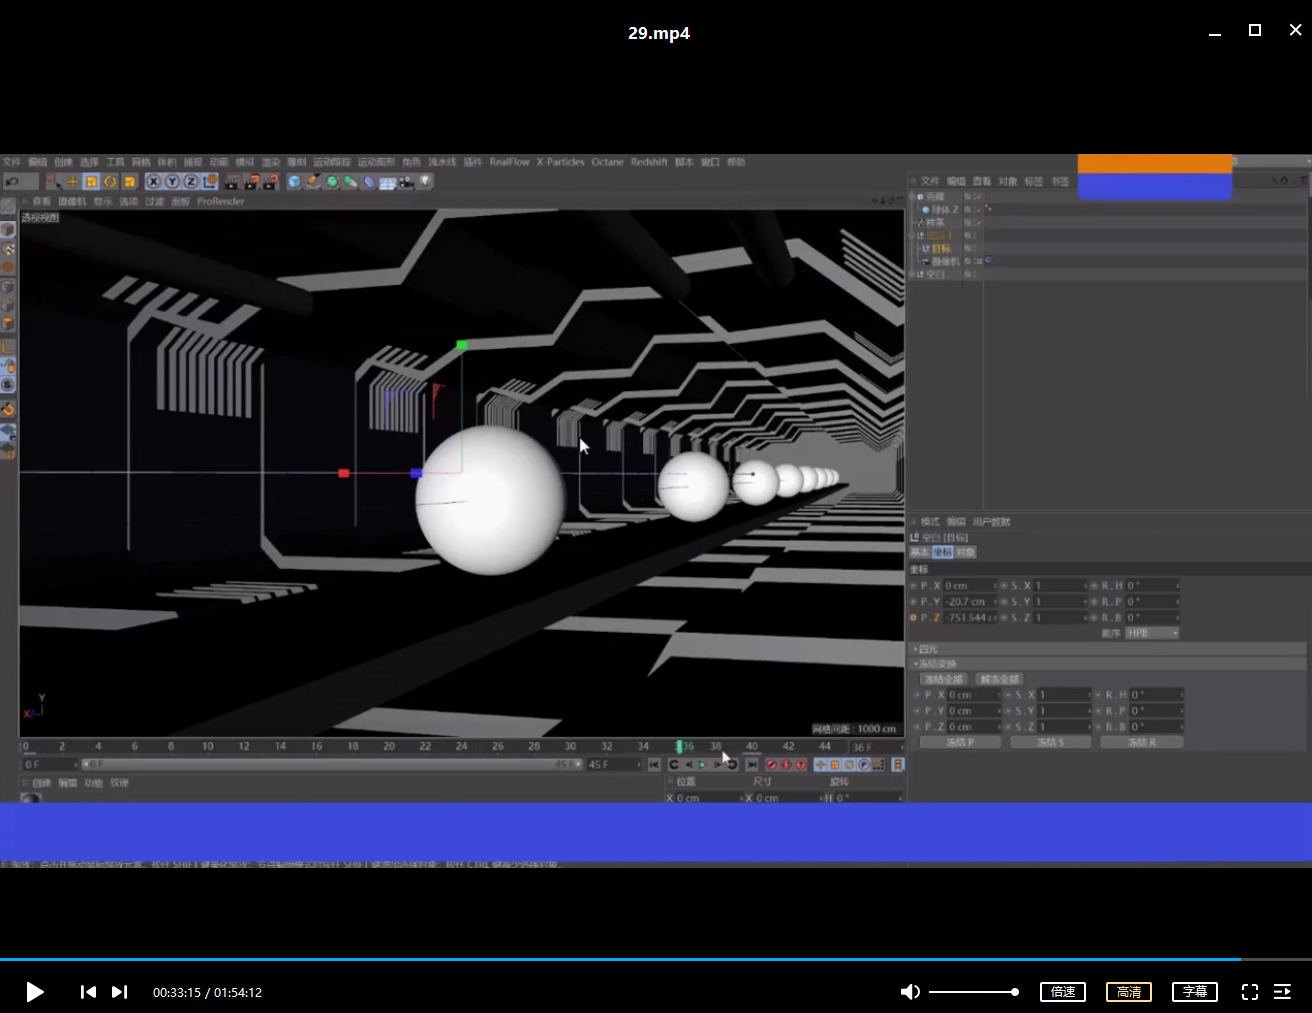This screenshot has width=1312, height=1013.
Task: Click the render to picture viewer icon
Action: 251,182
